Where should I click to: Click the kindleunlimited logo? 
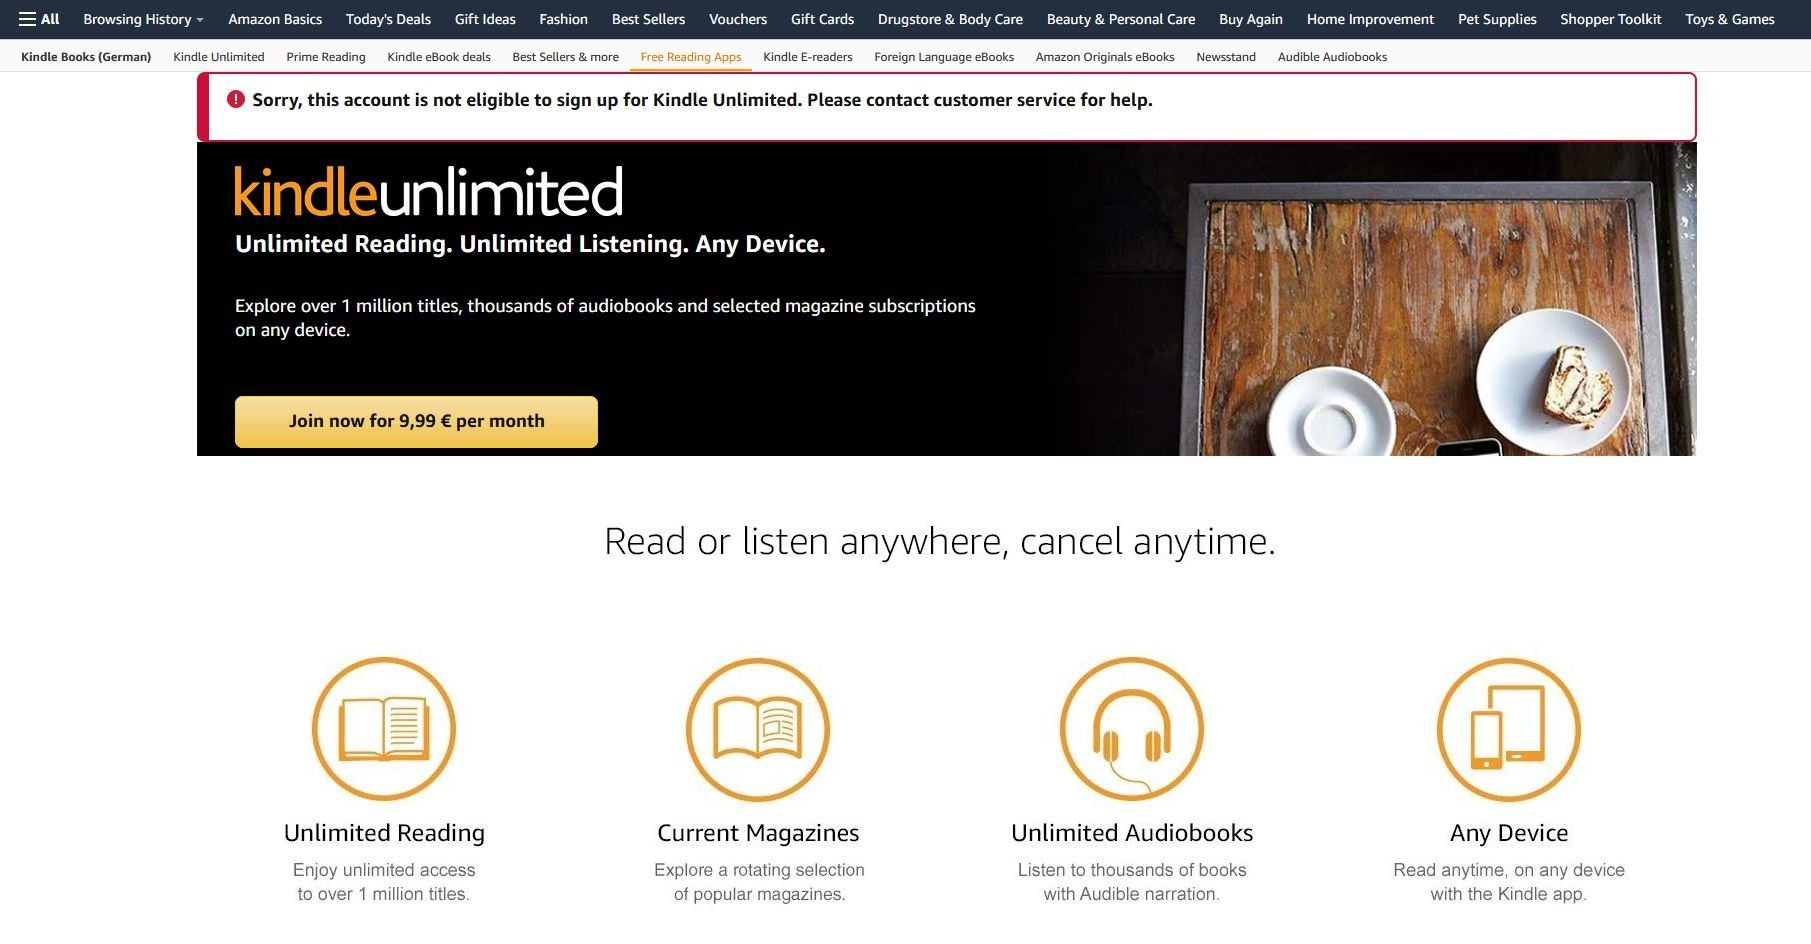pyautogui.click(x=428, y=192)
